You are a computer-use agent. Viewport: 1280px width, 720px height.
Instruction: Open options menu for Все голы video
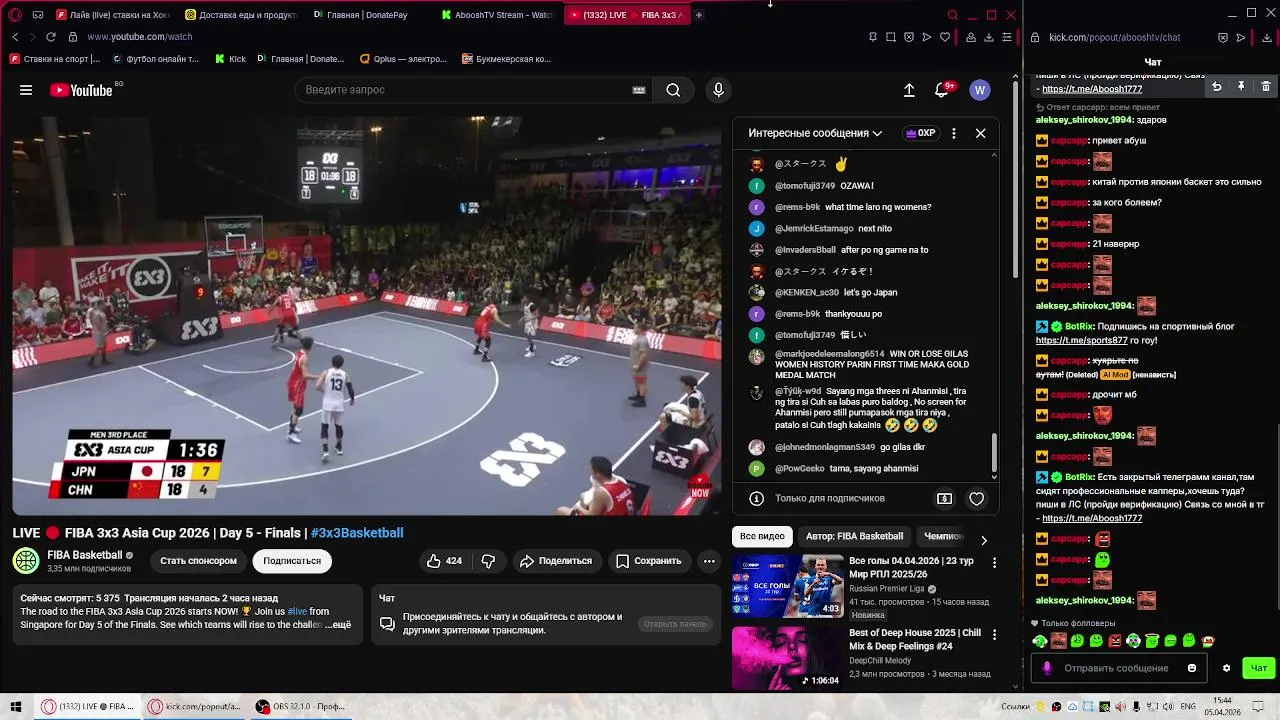tap(994, 563)
